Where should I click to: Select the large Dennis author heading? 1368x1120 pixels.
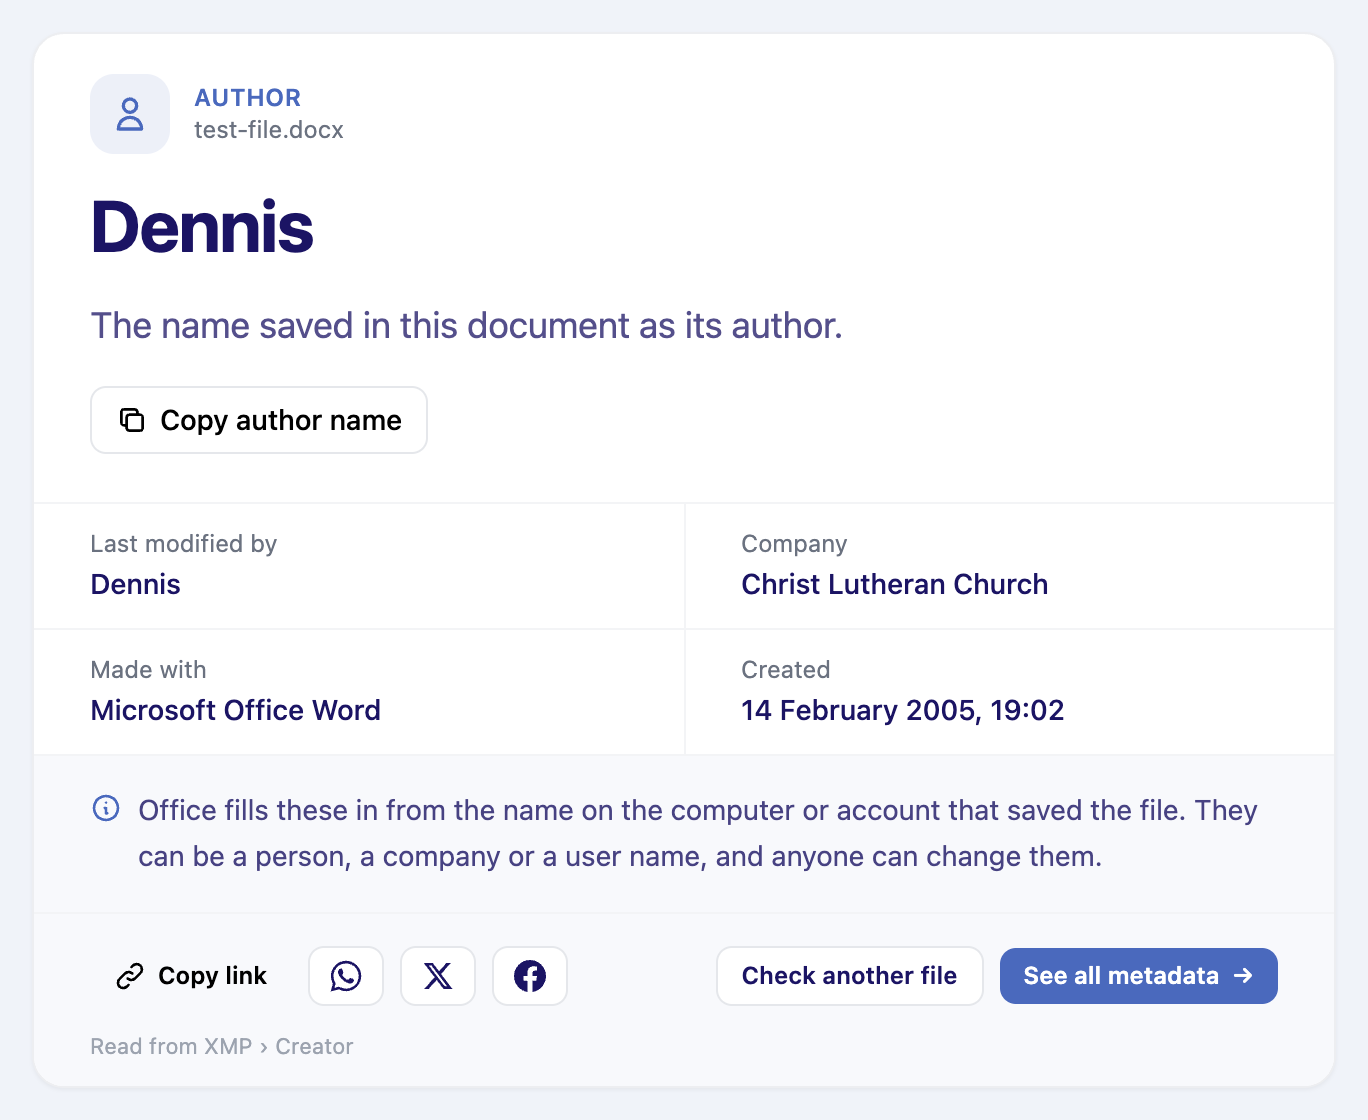[202, 227]
